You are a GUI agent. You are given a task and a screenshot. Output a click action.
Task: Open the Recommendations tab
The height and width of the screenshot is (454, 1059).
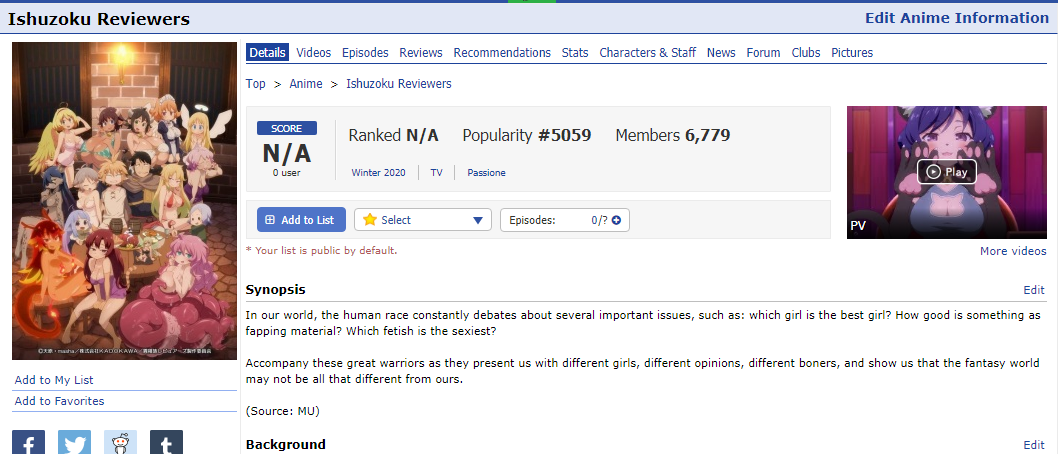(x=502, y=53)
